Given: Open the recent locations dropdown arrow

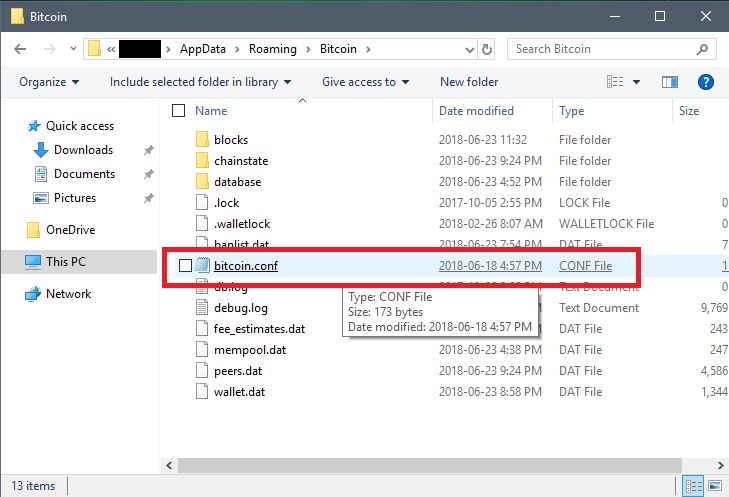Looking at the screenshot, I should [x=73, y=48].
